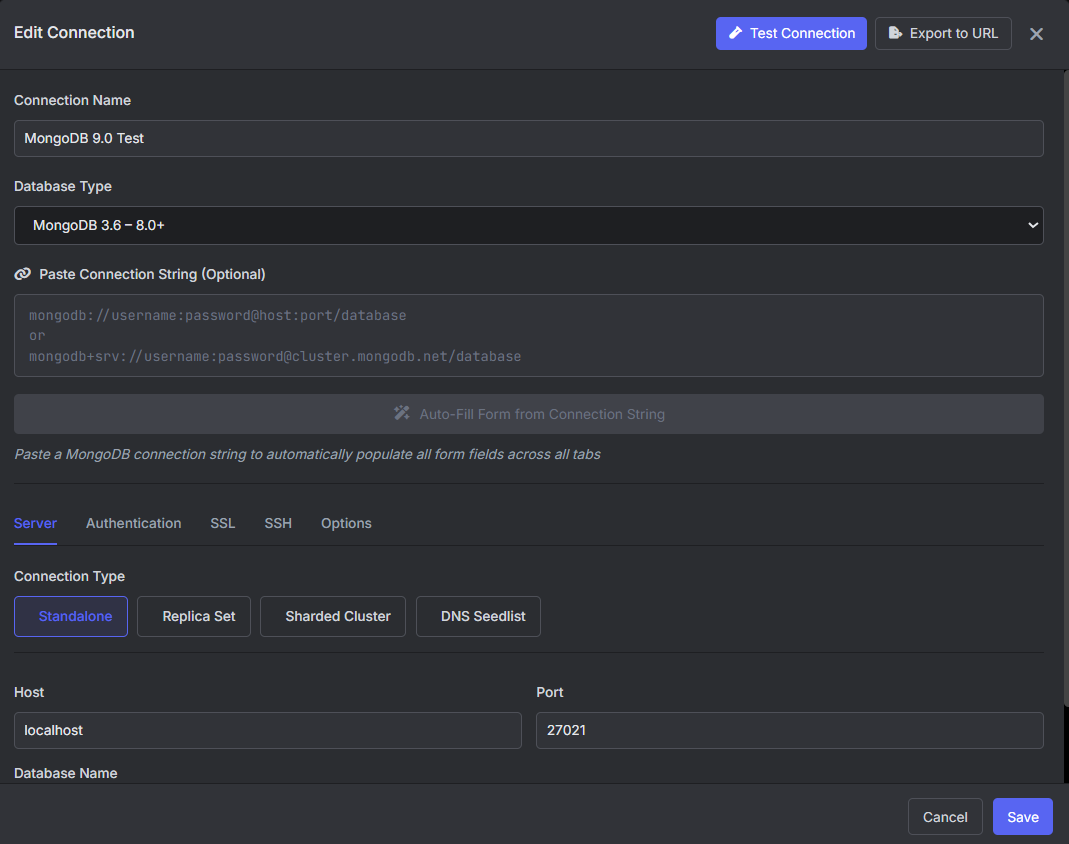
Task: Click the Connection Name input field
Action: (x=528, y=138)
